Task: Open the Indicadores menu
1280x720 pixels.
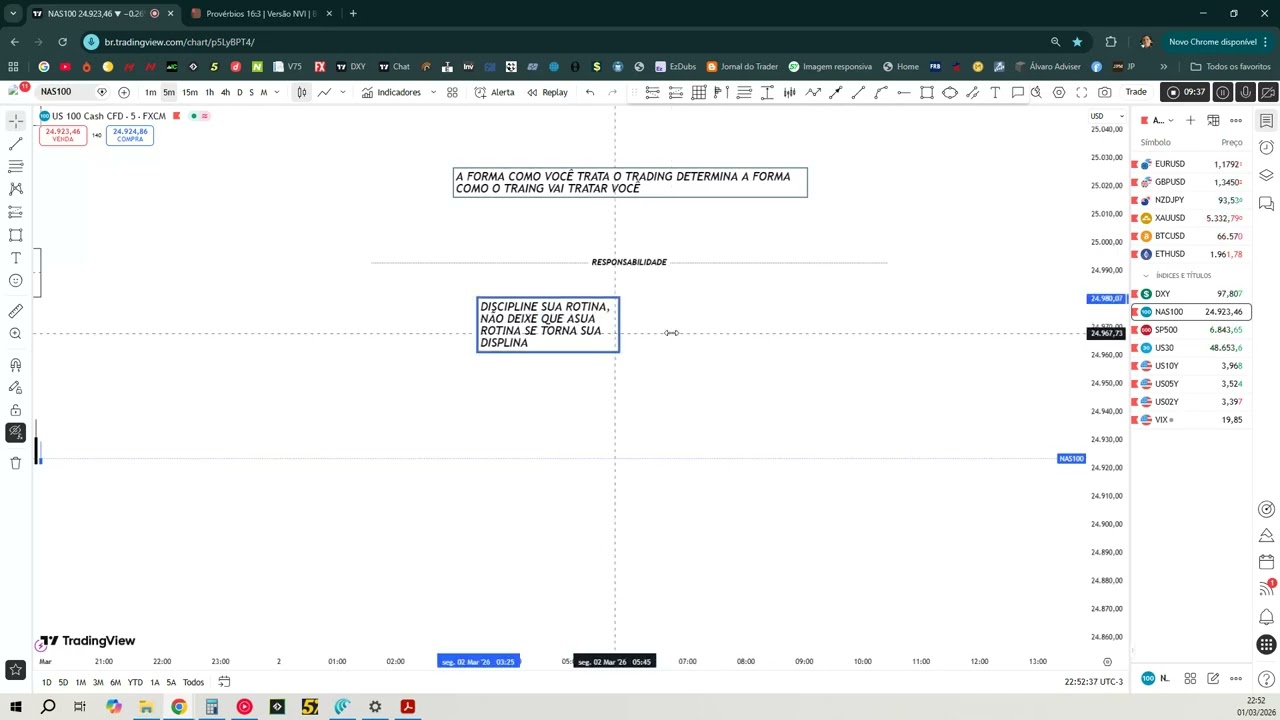Action: tap(390, 92)
